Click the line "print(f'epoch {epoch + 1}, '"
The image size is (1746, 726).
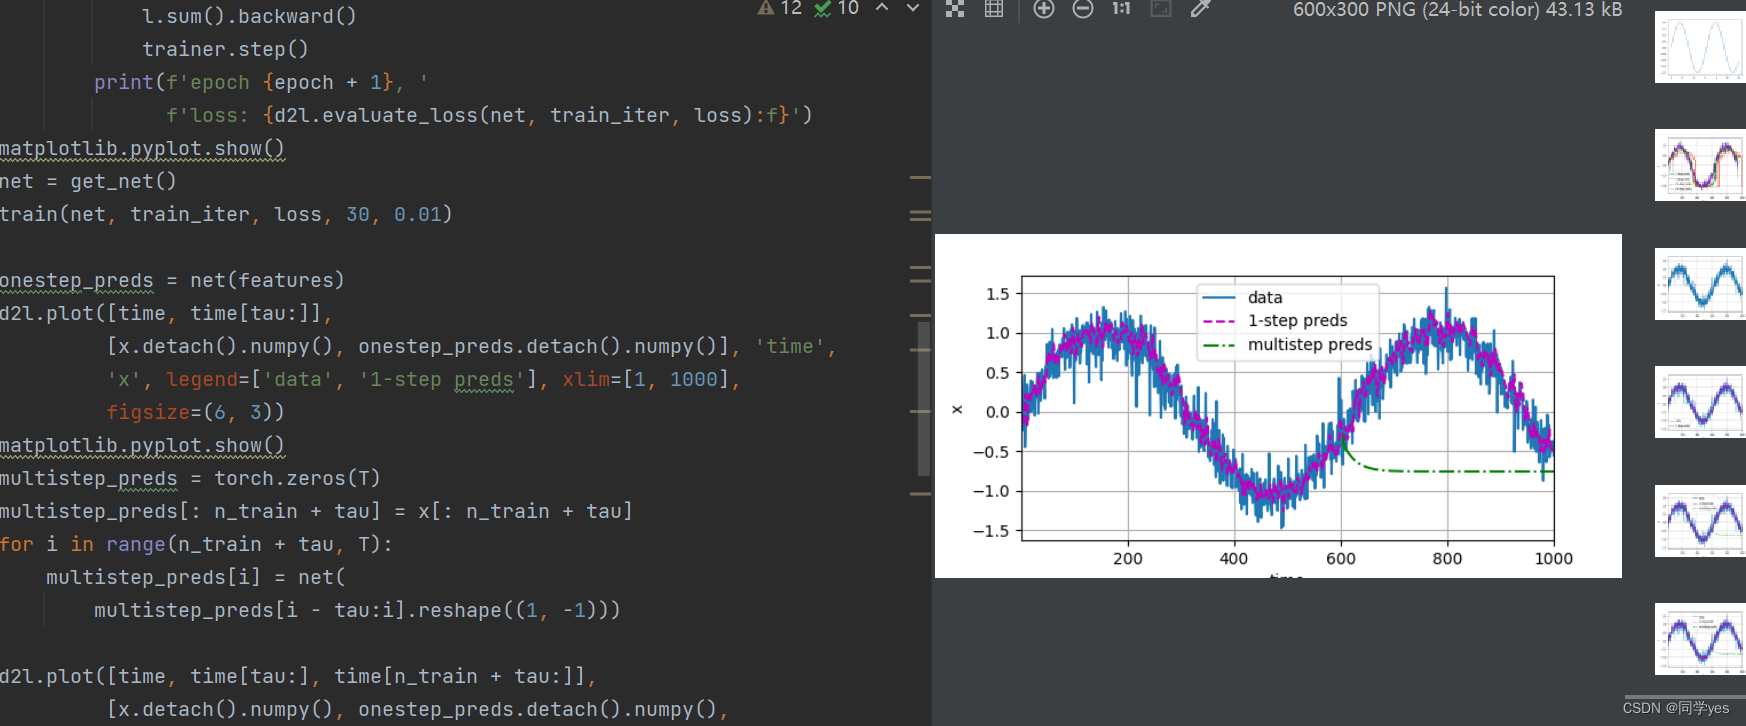tap(261, 82)
